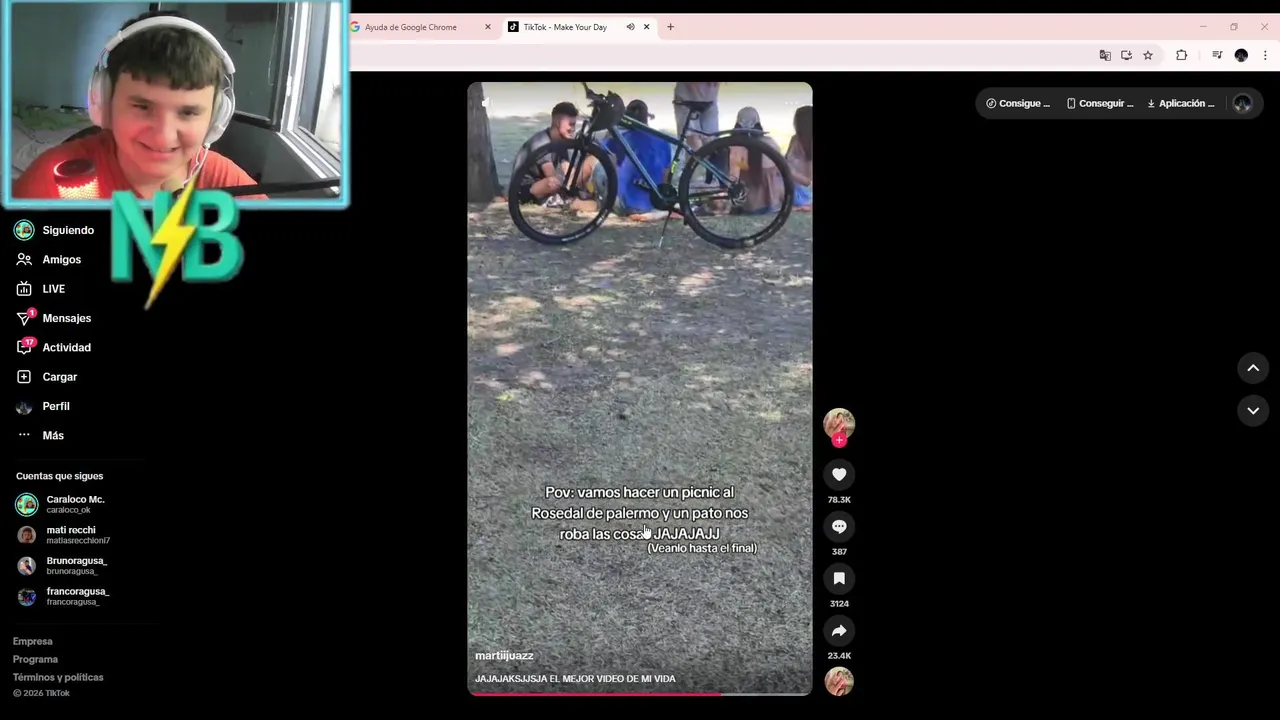Image resolution: width=1280 pixels, height=720 pixels.
Task: Share video using arrow icon
Action: 839,631
